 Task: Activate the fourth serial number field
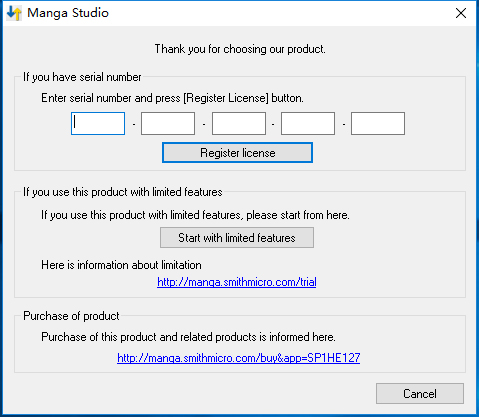pyautogui.click(x=308, y=124)
